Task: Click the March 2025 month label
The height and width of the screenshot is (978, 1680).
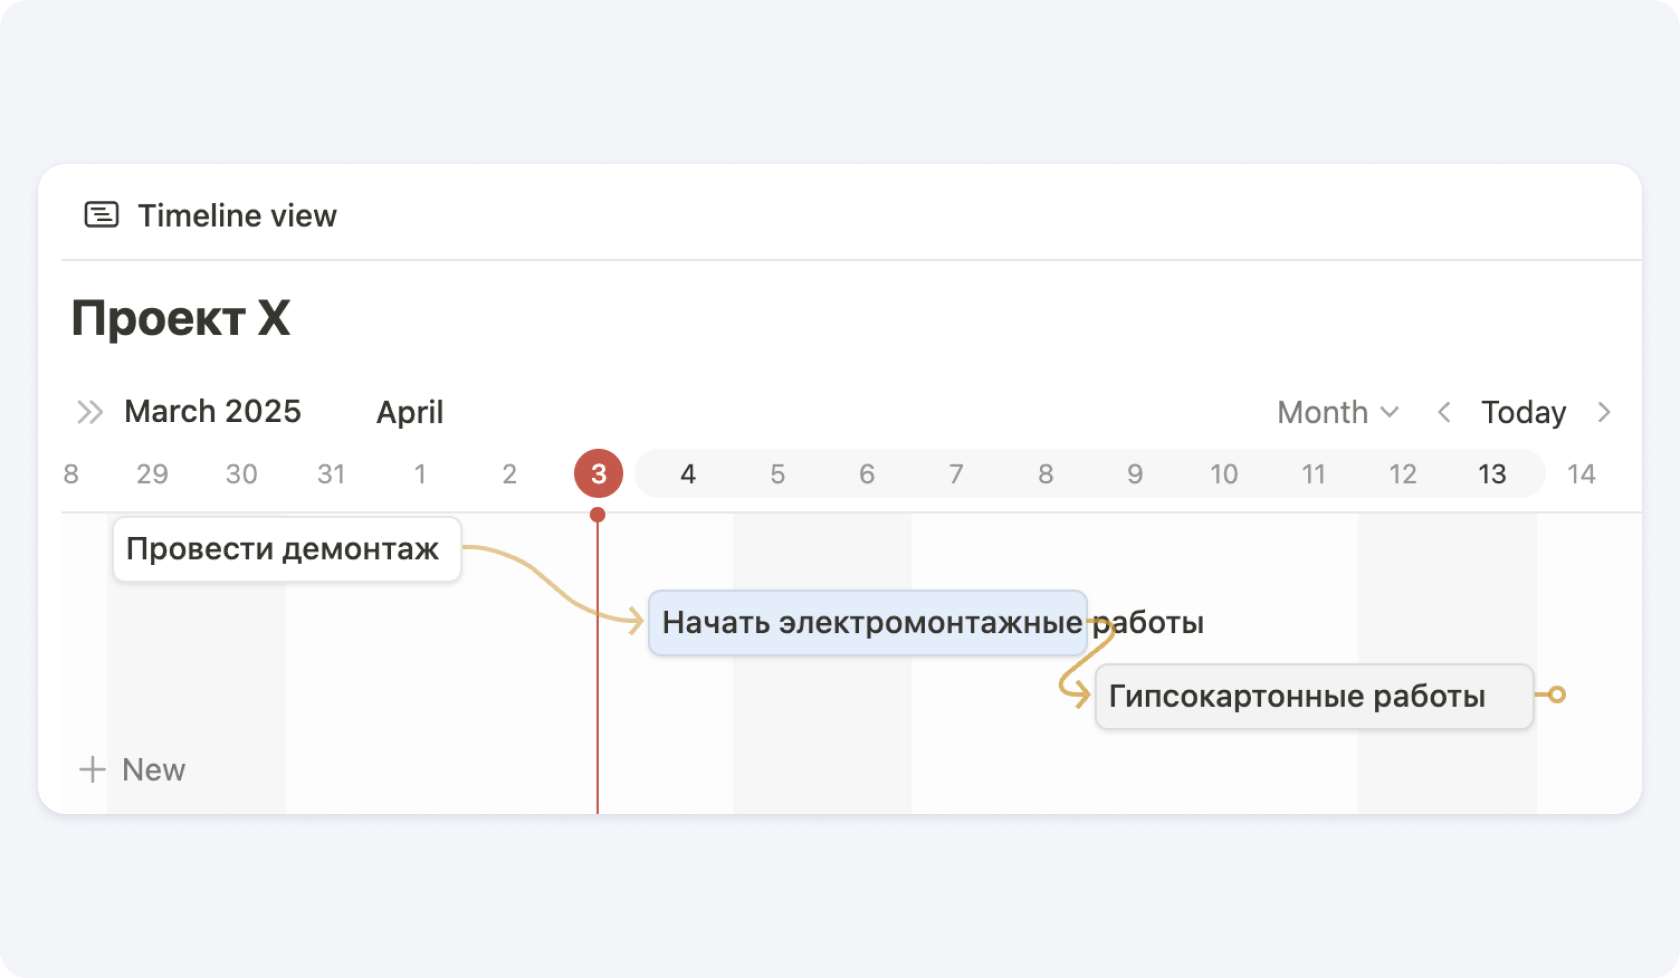Action: coord(212,412)
